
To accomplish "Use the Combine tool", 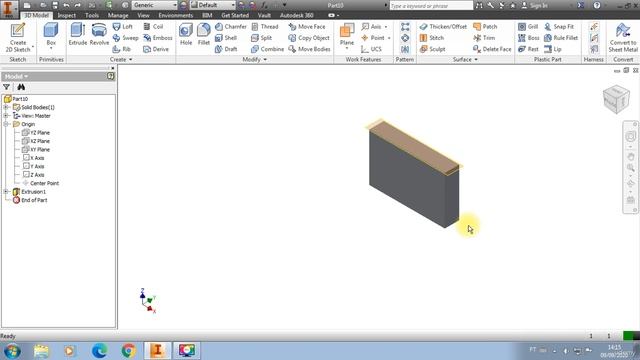I will [267, 49].
